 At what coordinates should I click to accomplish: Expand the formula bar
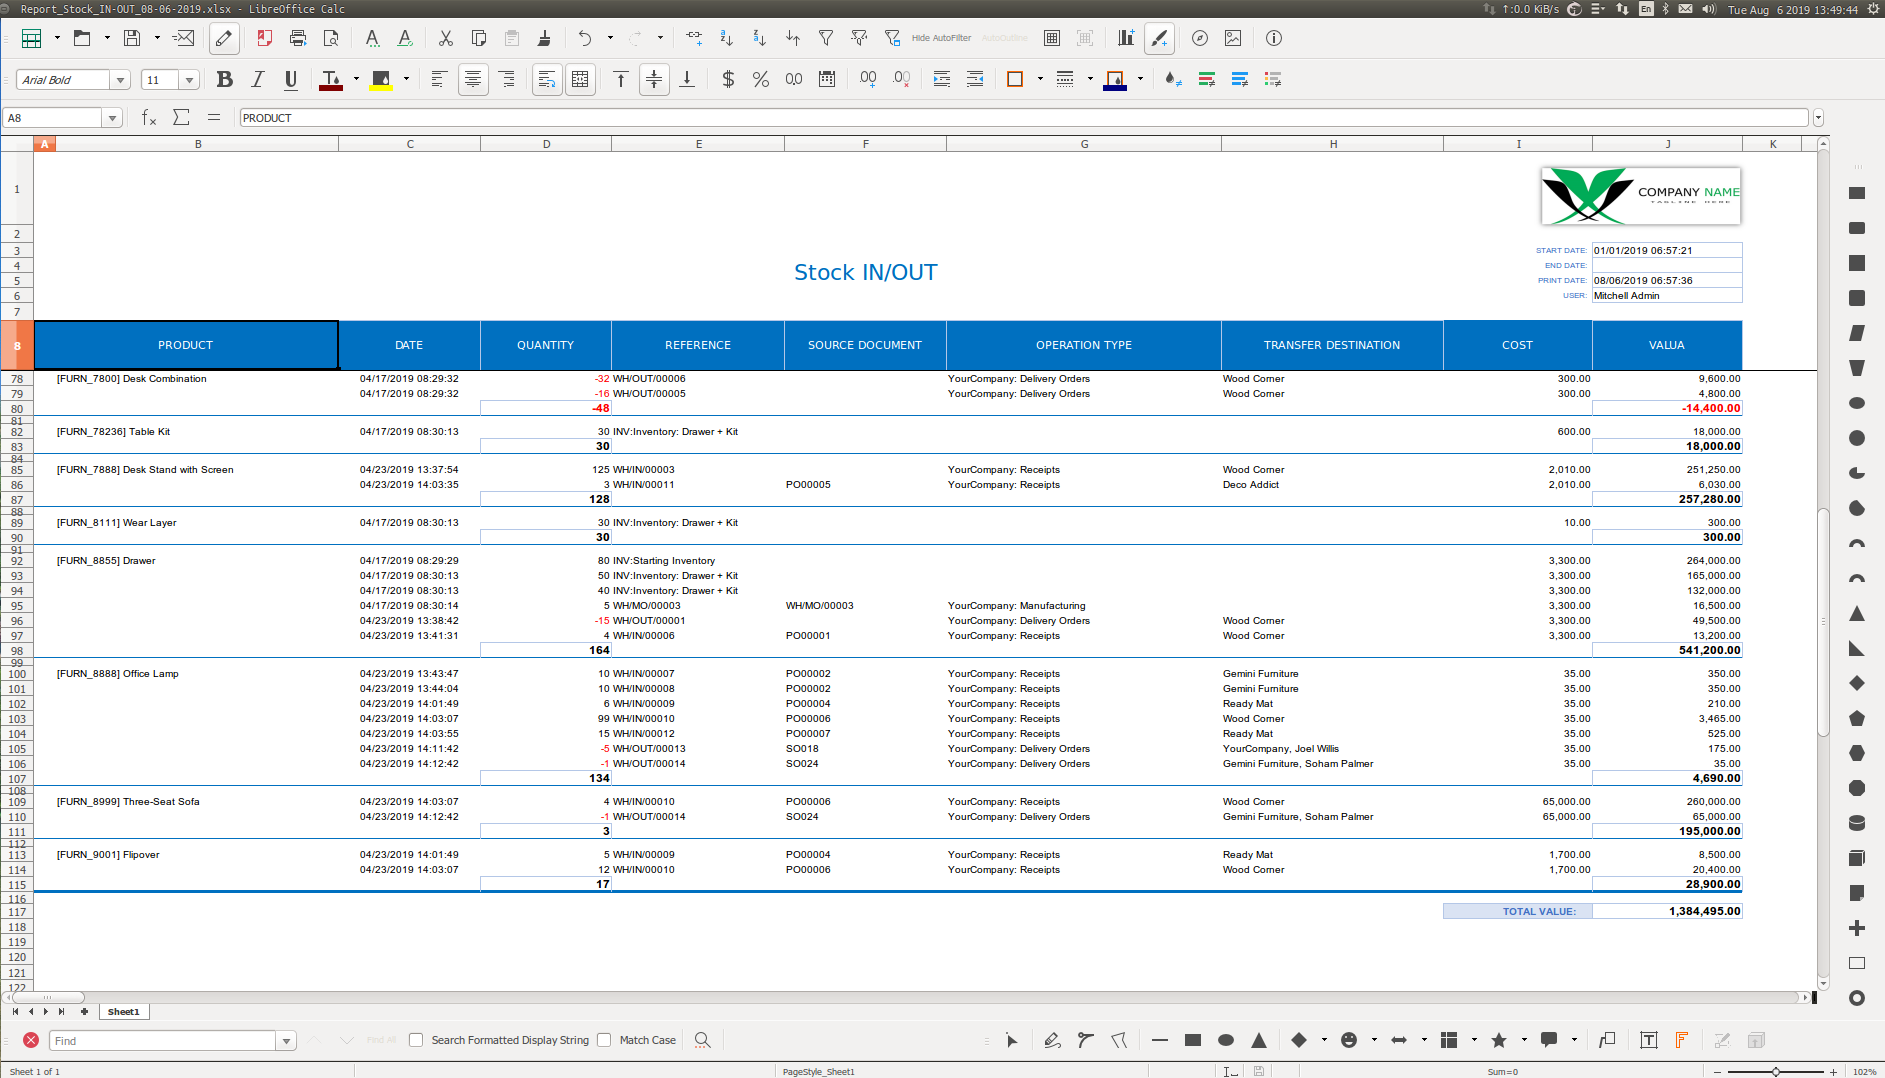(1818, 118)
